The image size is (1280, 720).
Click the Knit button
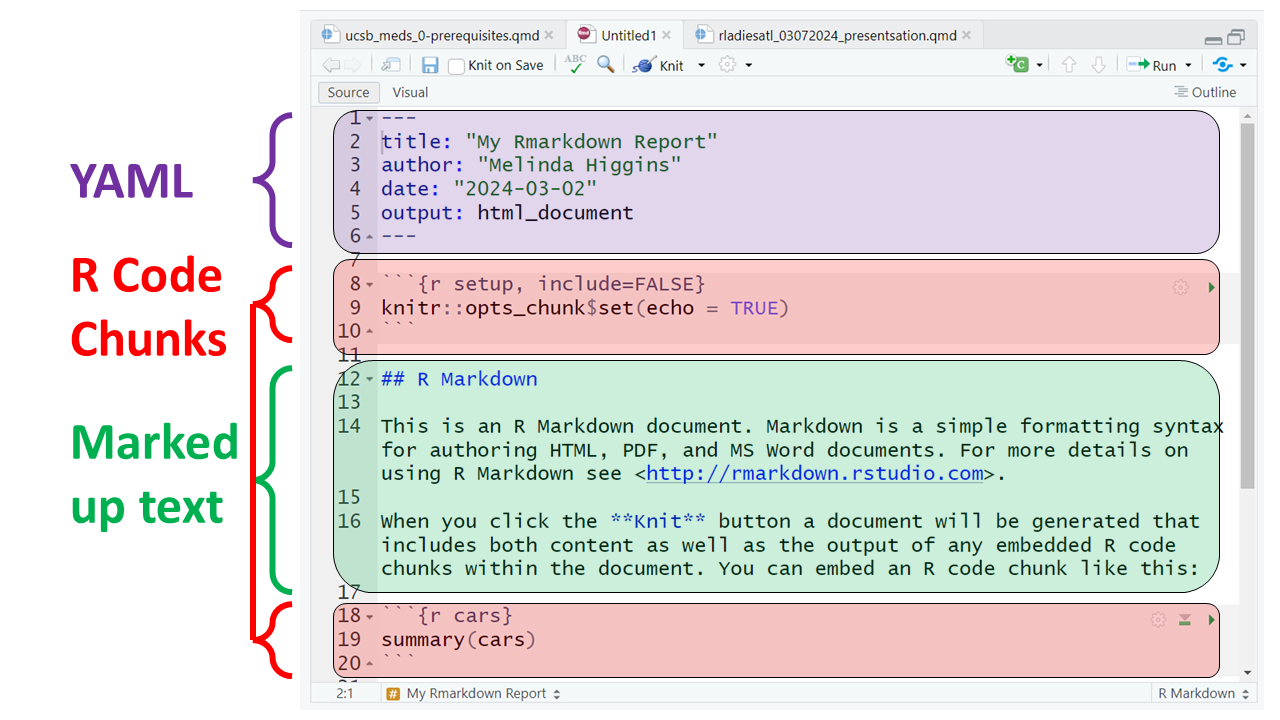(x=660, y=65)
